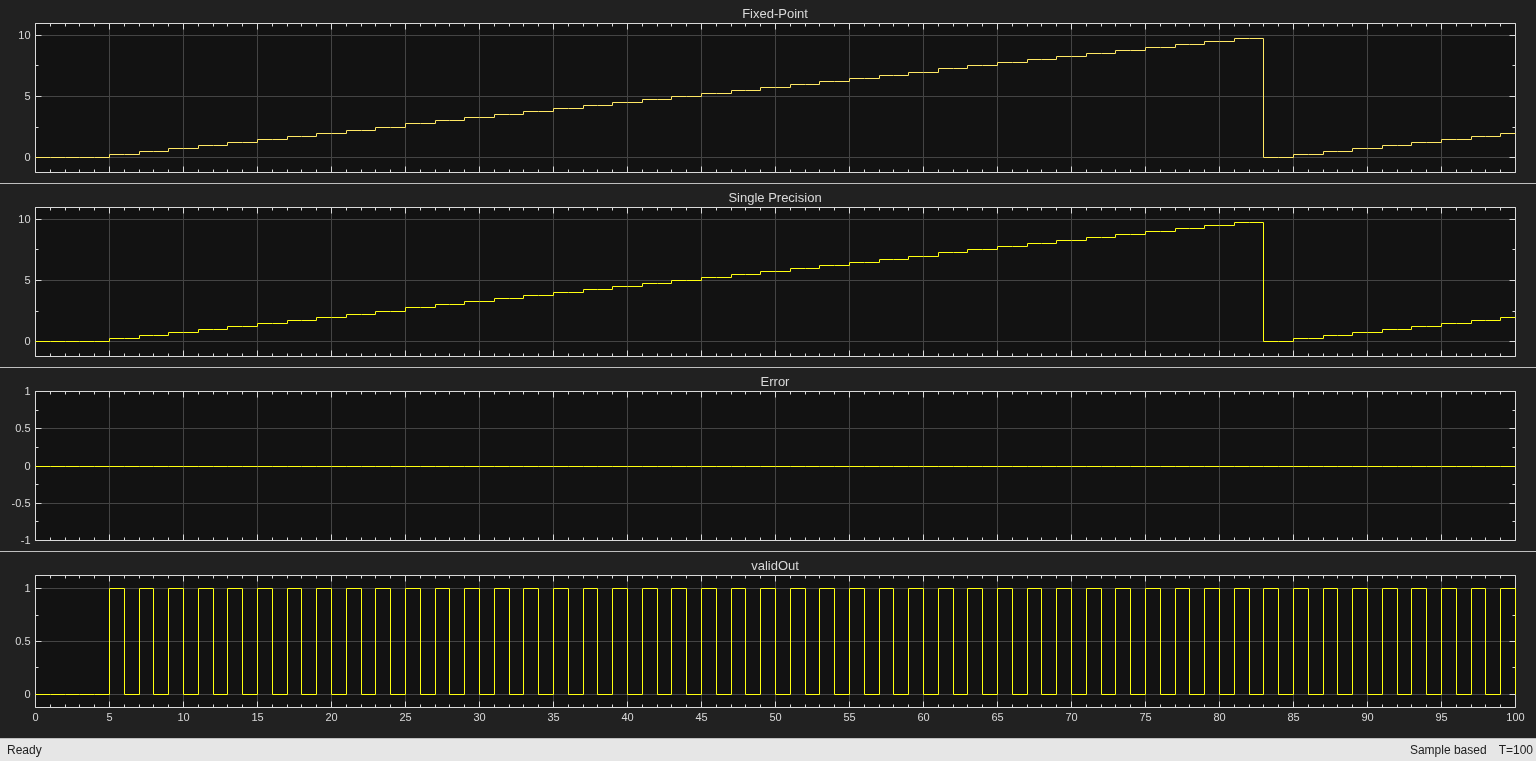Select the validOut plot title
The width and height of the screenshot is (1536, 761).
coord(775,566)
